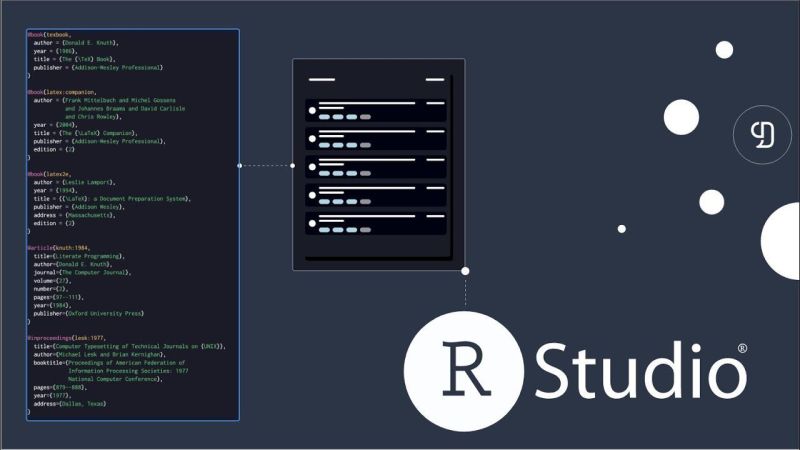Click the "pages={97--111}" line
The image size is (800, 450).
click(59, 297)
